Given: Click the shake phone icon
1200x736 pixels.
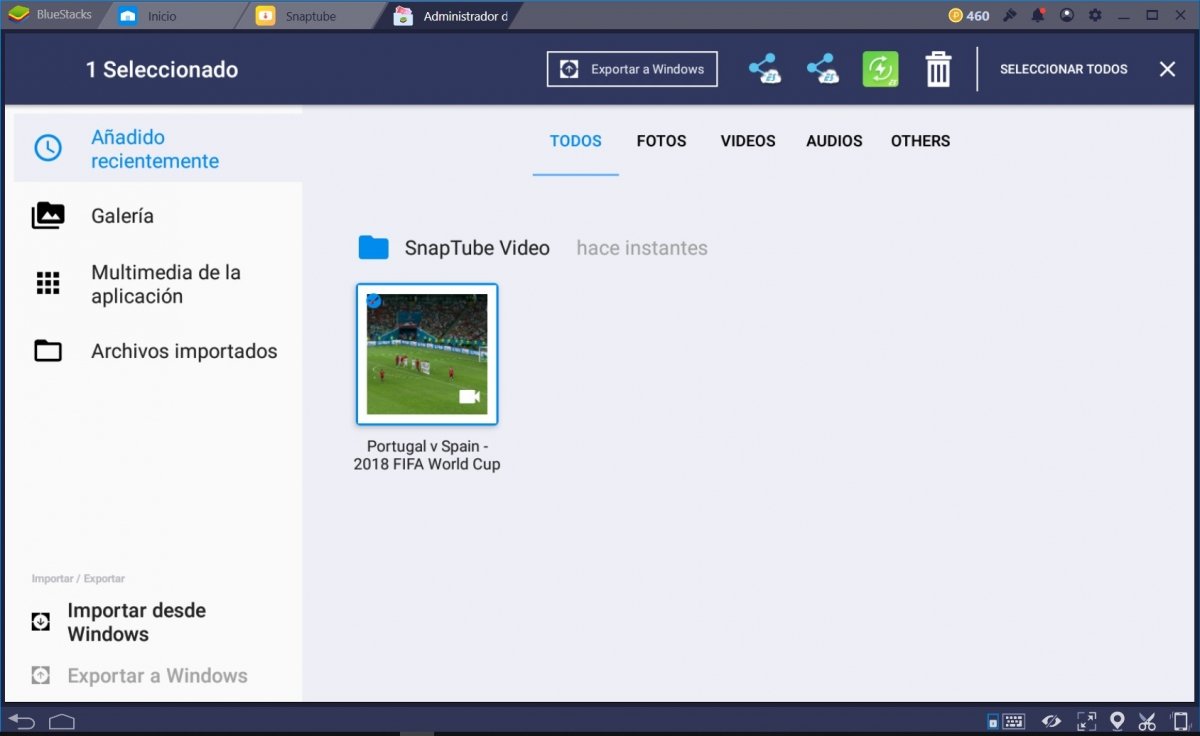Looking at the screenshot, I should (1179, 721).
